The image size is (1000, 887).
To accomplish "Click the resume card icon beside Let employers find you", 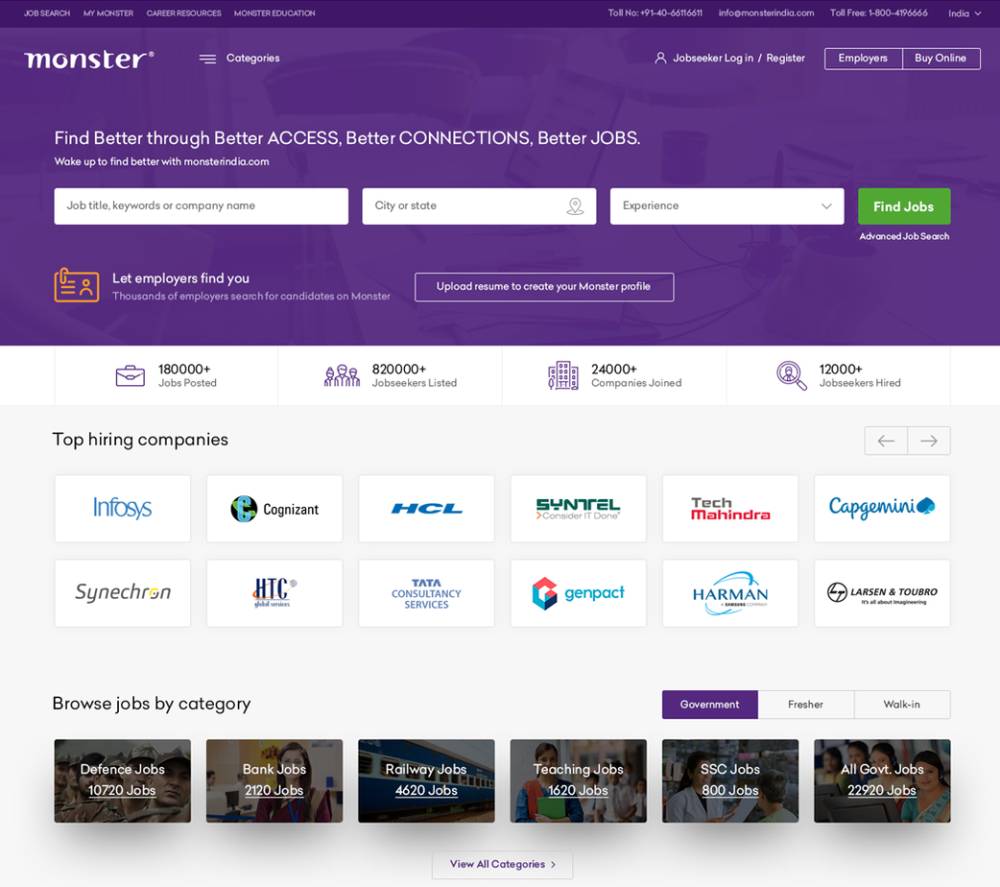I will click(77, 285).
